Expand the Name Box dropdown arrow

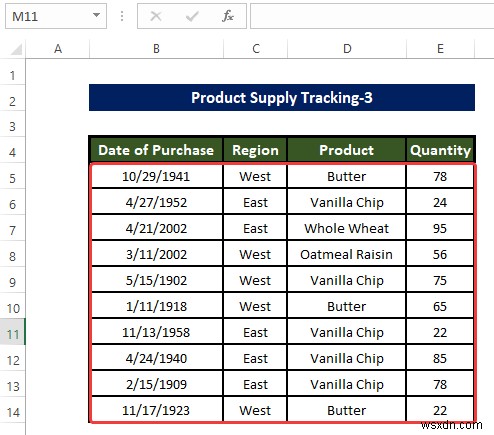click(96, 15)
